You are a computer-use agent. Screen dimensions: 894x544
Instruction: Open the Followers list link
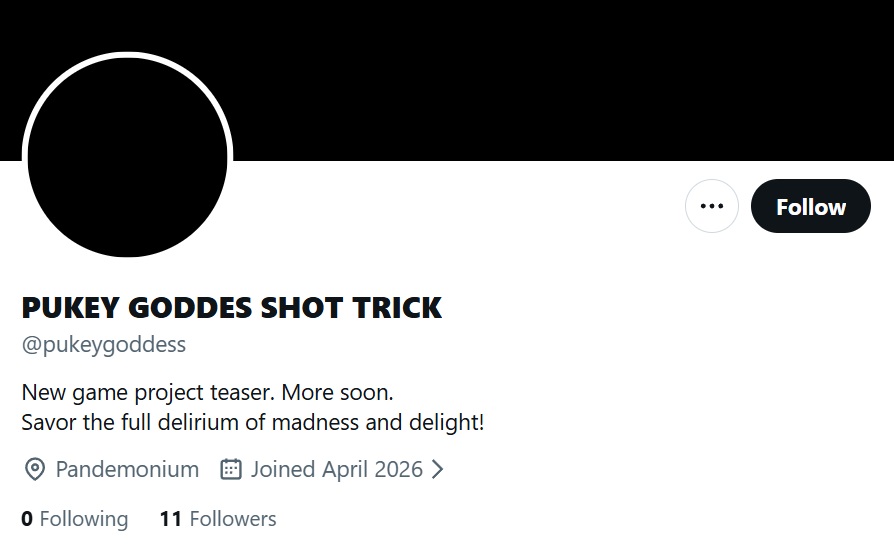[218, 519]
